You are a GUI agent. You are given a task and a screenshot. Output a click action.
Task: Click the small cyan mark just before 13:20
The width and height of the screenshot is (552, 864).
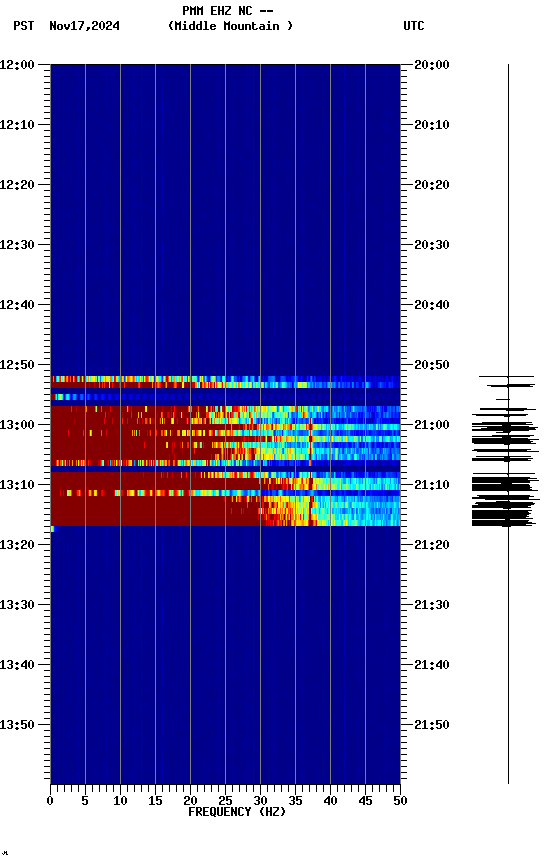coord(52,529)
